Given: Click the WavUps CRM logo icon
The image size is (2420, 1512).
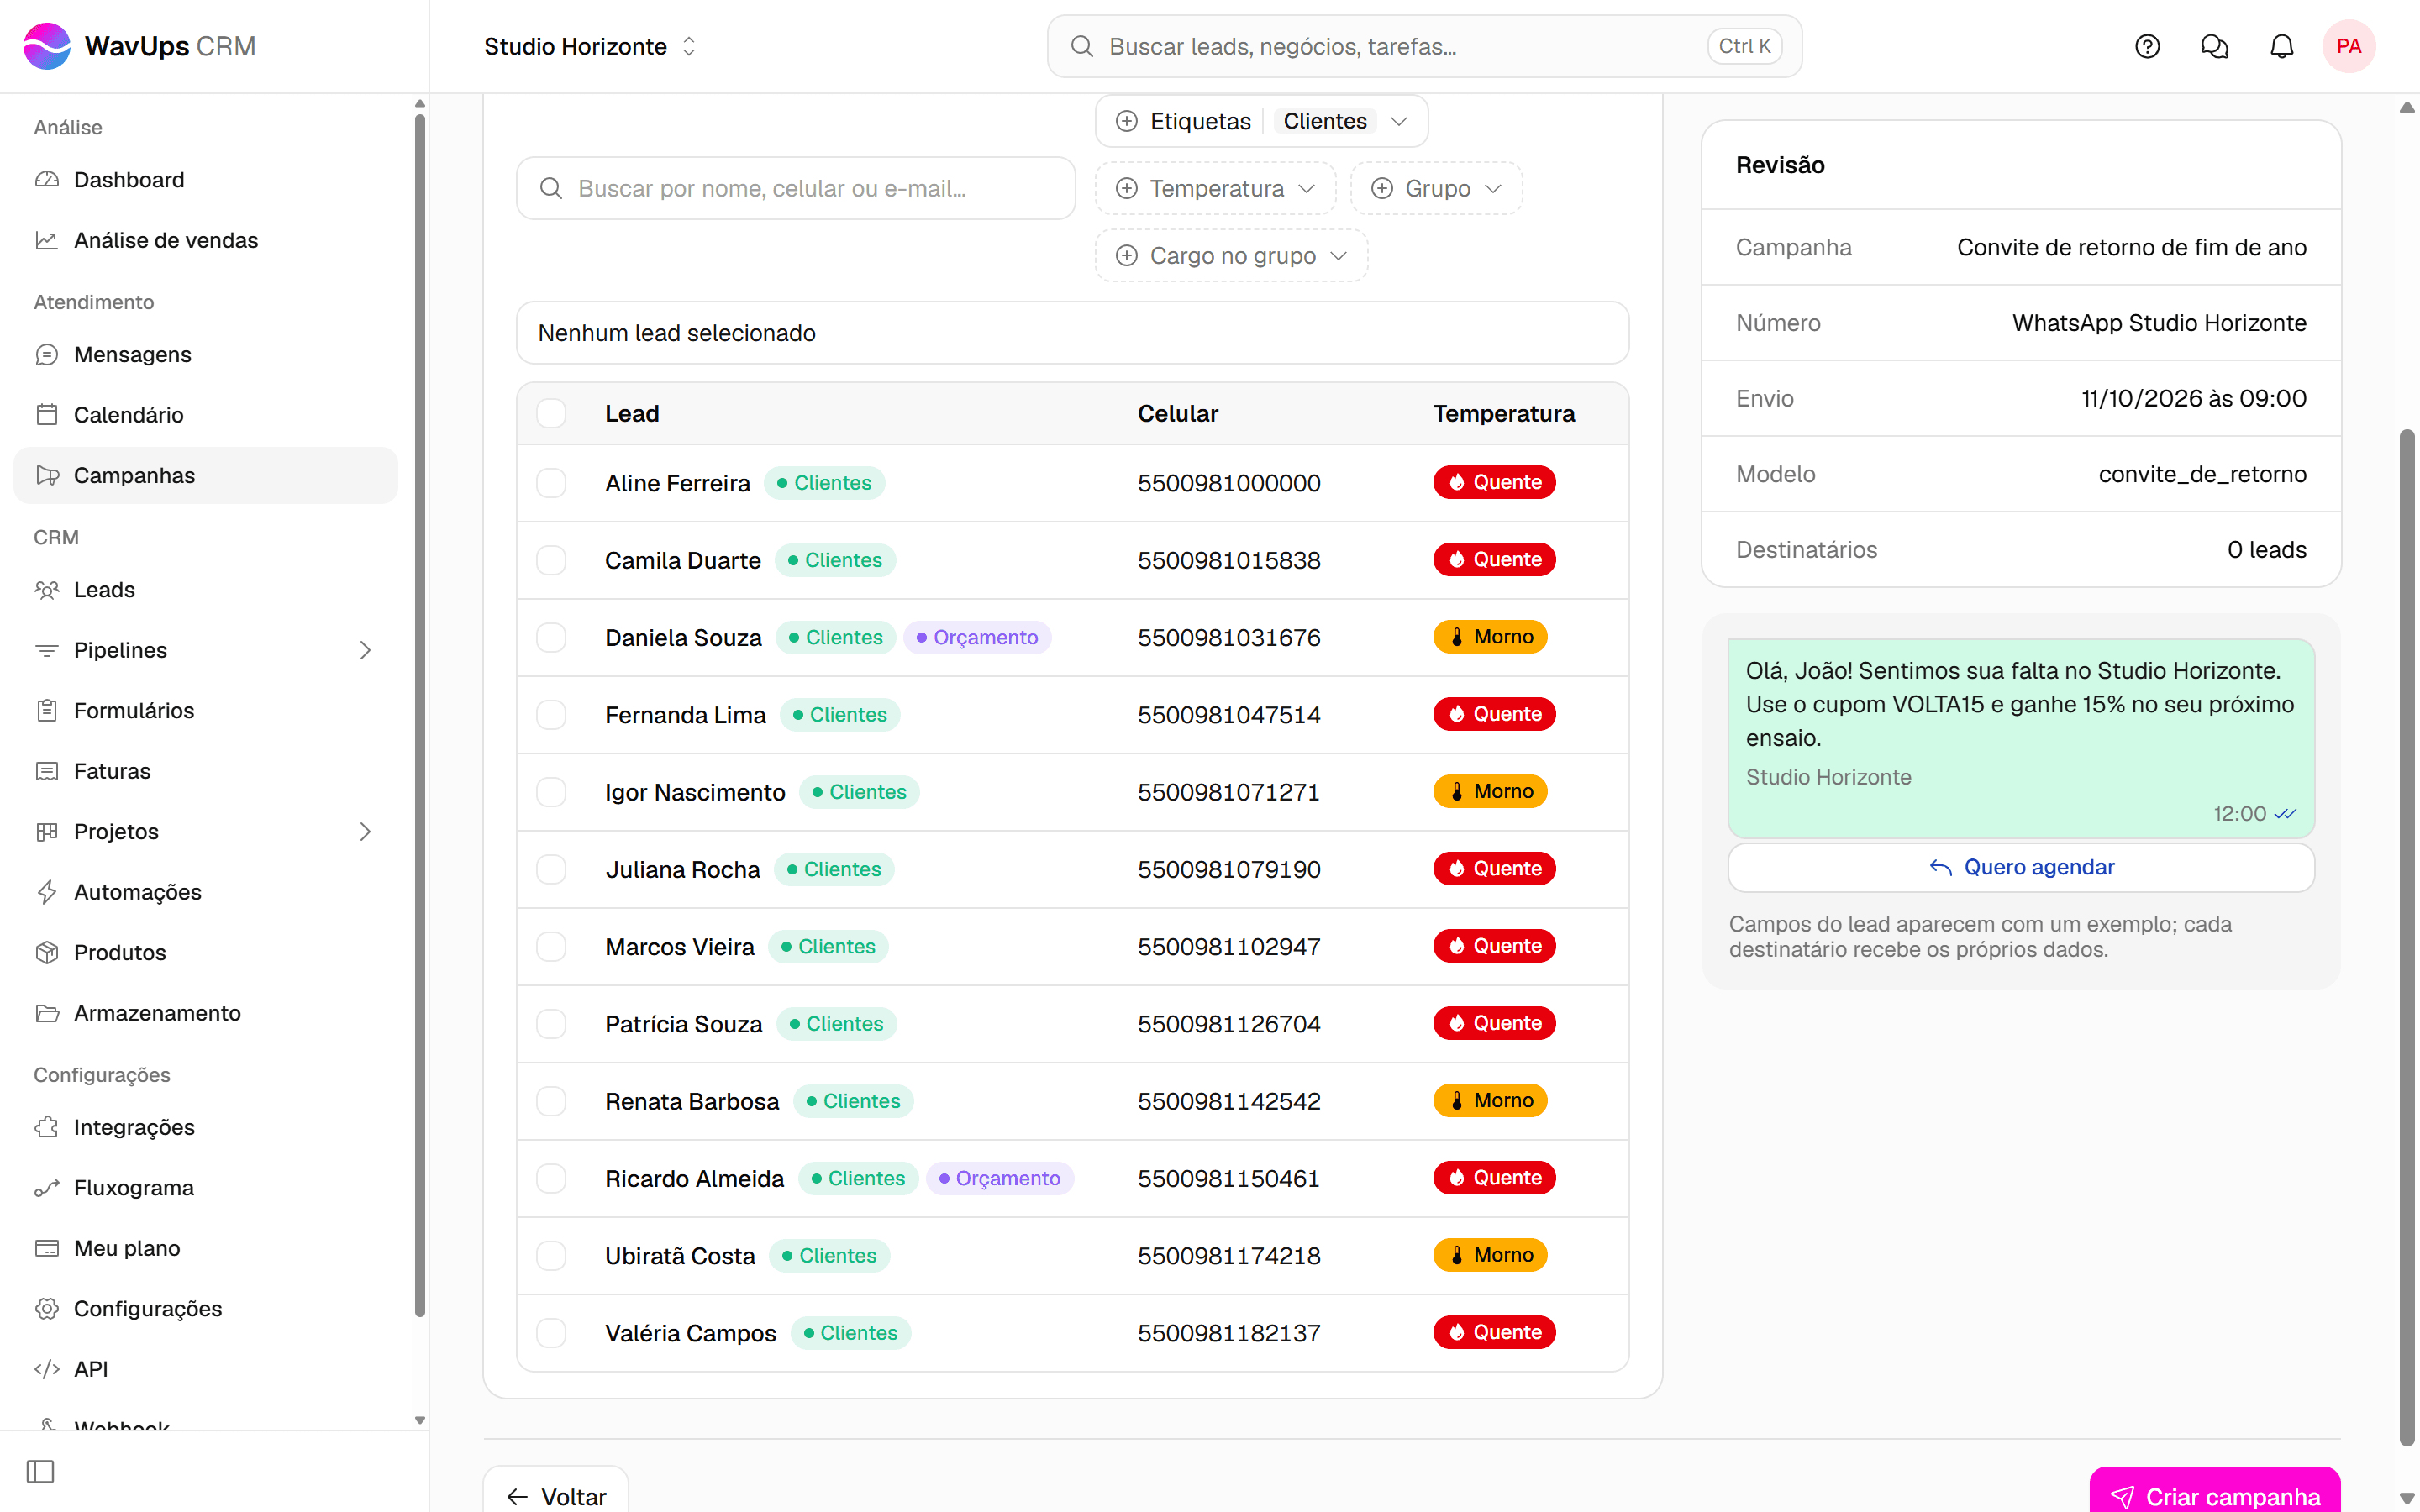Looking at the screenshot, I should pyautogui.click(x=47, y=46).
